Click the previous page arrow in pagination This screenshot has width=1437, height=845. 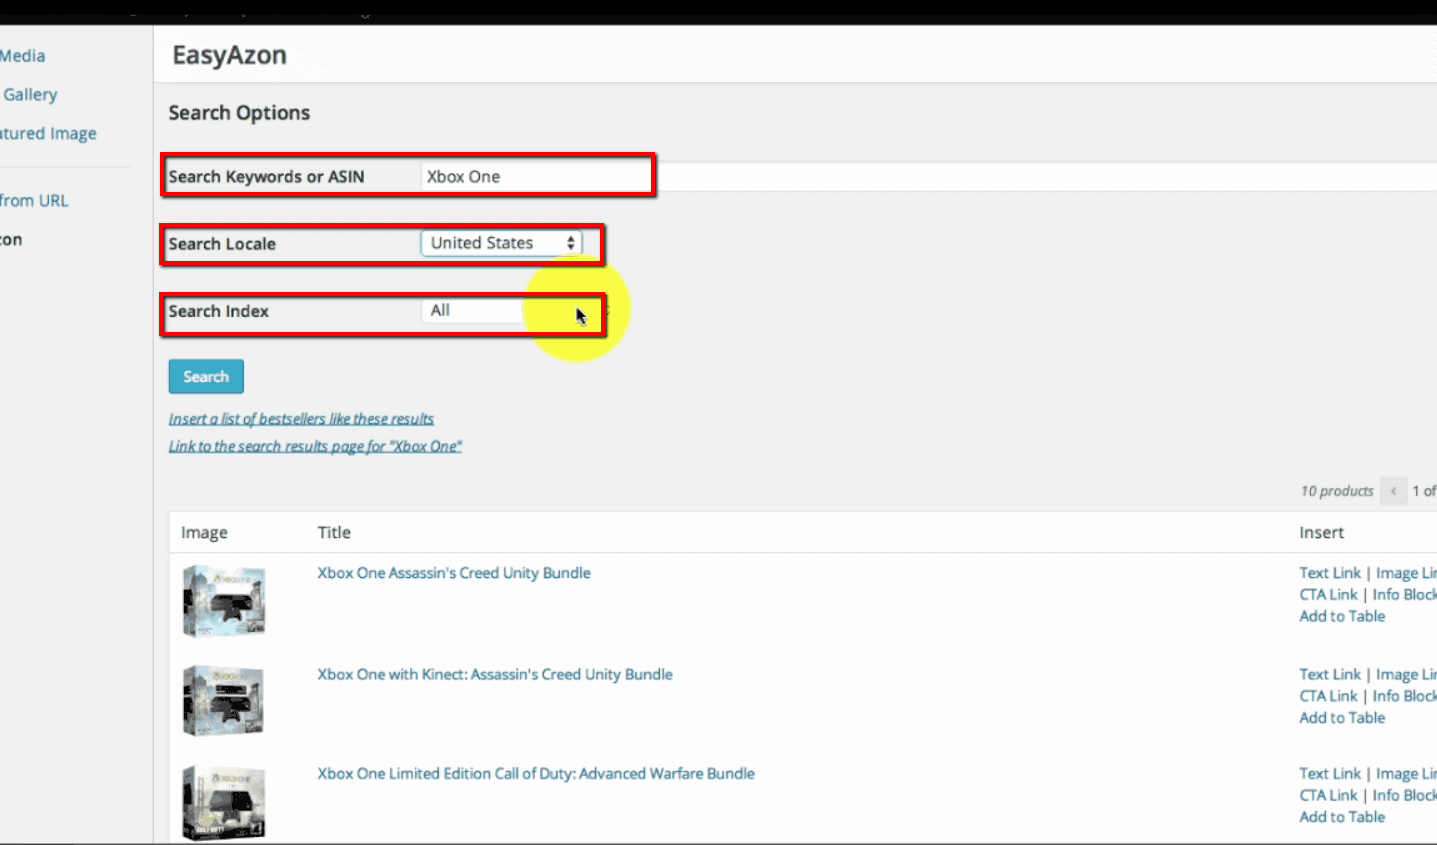coord(1393,491)
